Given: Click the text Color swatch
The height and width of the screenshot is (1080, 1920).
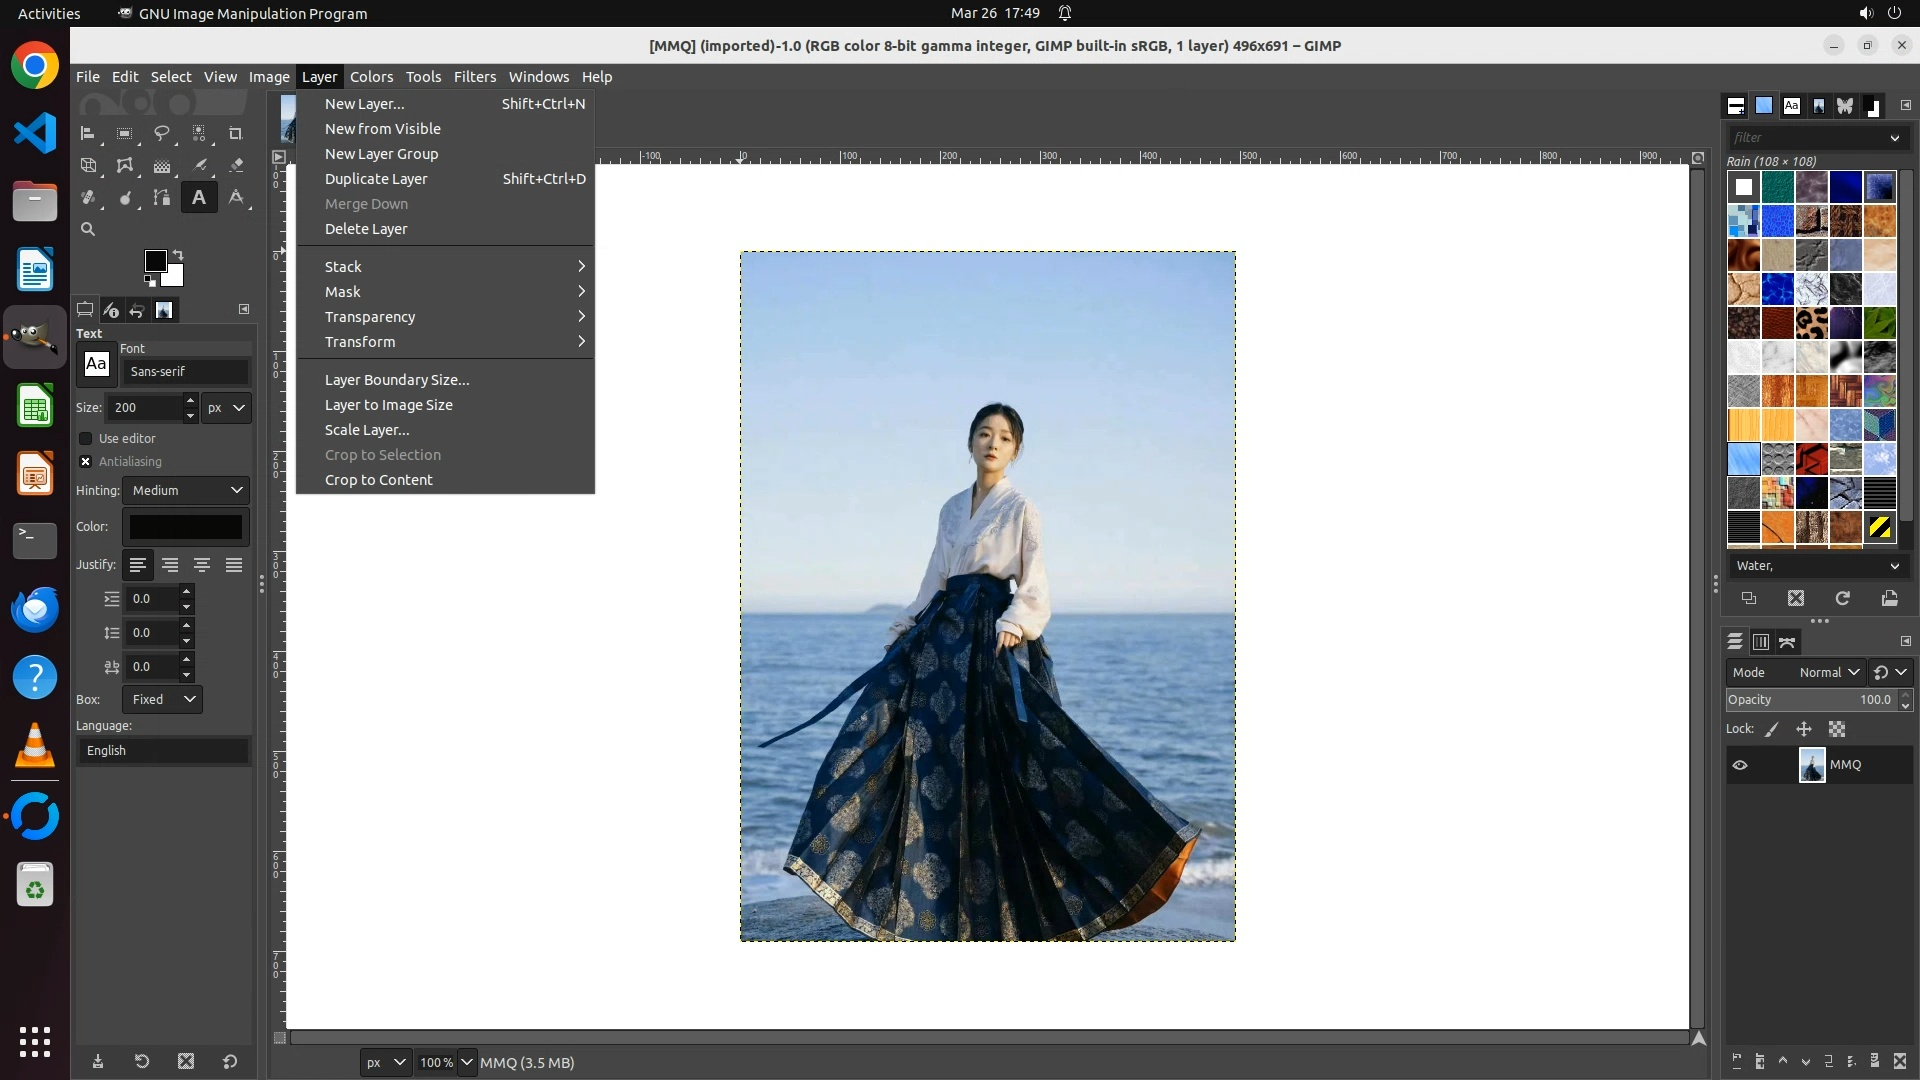Looking at the screenshot, I should 186,527.
